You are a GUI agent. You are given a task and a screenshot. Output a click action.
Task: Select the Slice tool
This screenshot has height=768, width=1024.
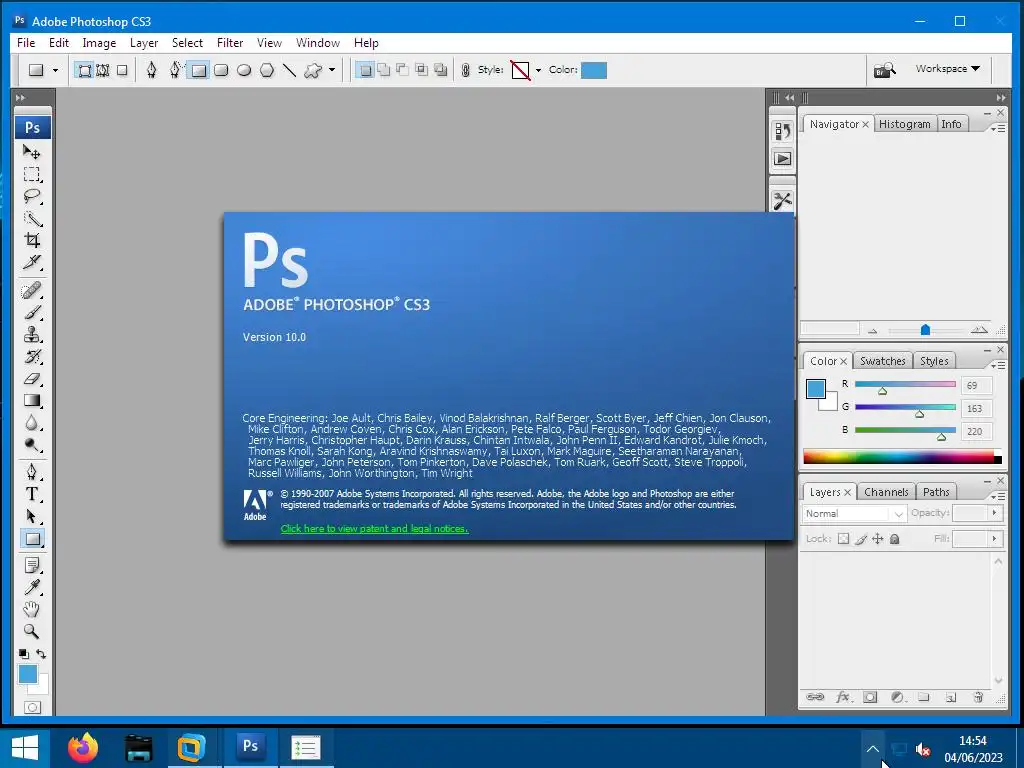click(32, 262)
